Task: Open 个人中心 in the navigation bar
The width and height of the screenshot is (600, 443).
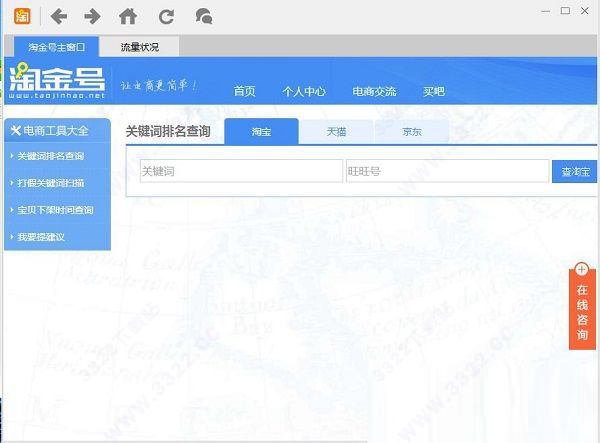Action: click(304, 91)
